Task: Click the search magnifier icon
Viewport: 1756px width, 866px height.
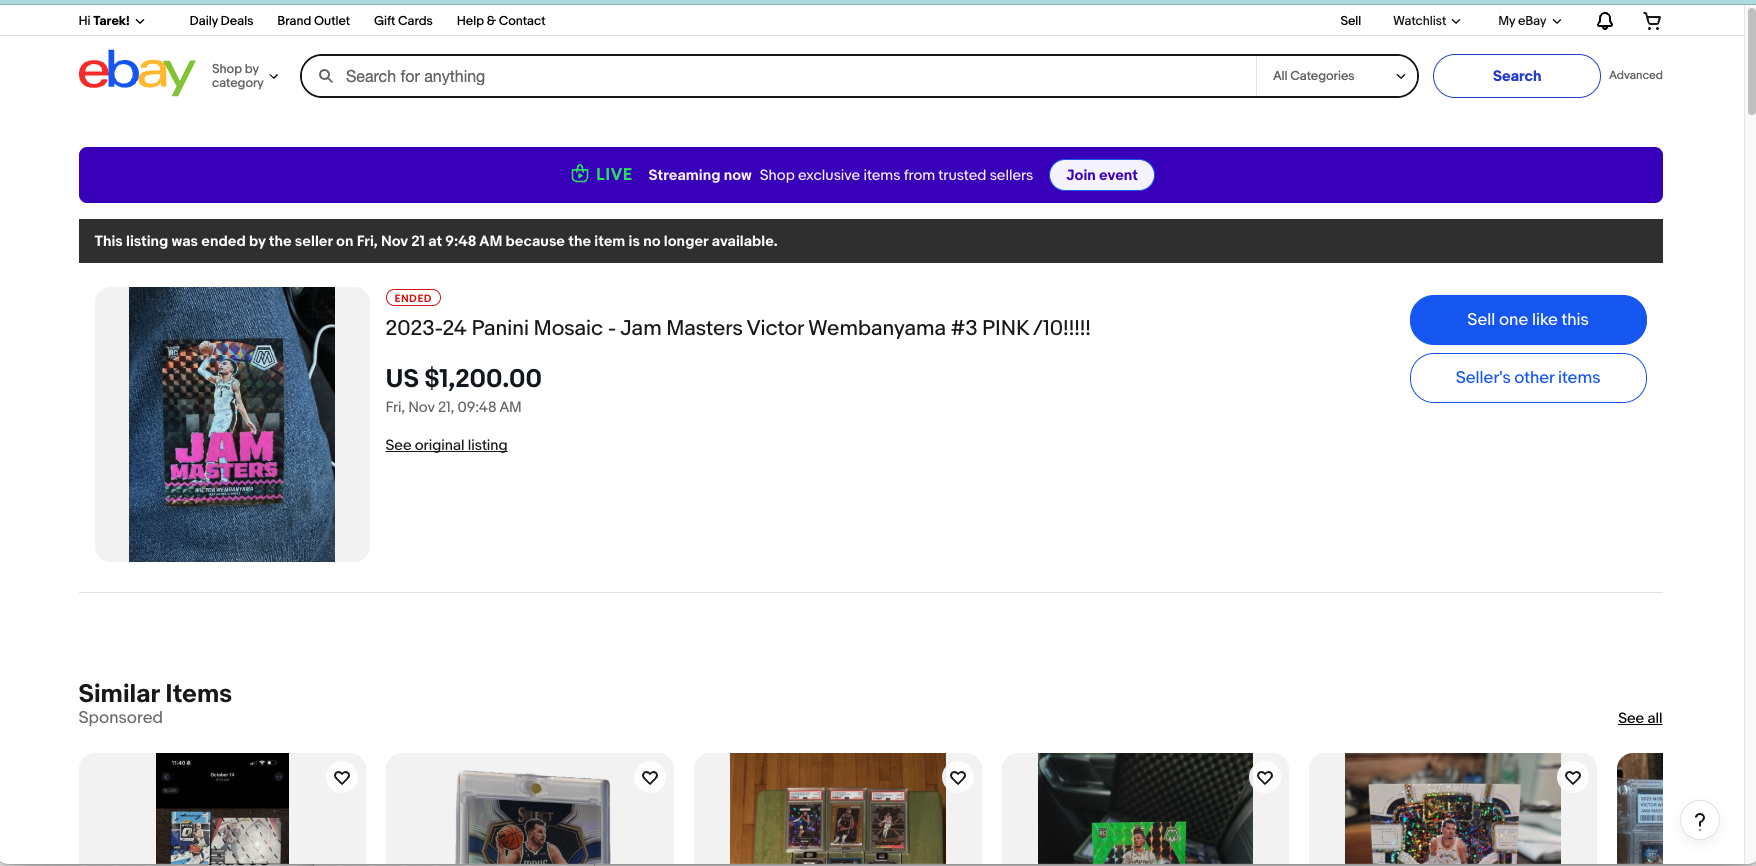Action: (326, 76)
